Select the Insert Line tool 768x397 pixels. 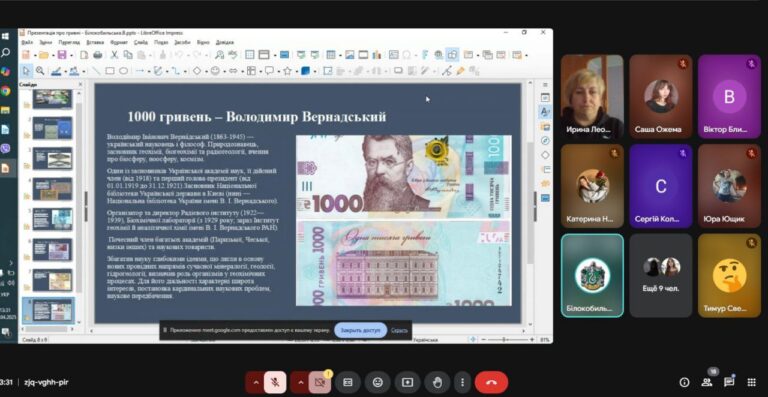coord(96,71)
